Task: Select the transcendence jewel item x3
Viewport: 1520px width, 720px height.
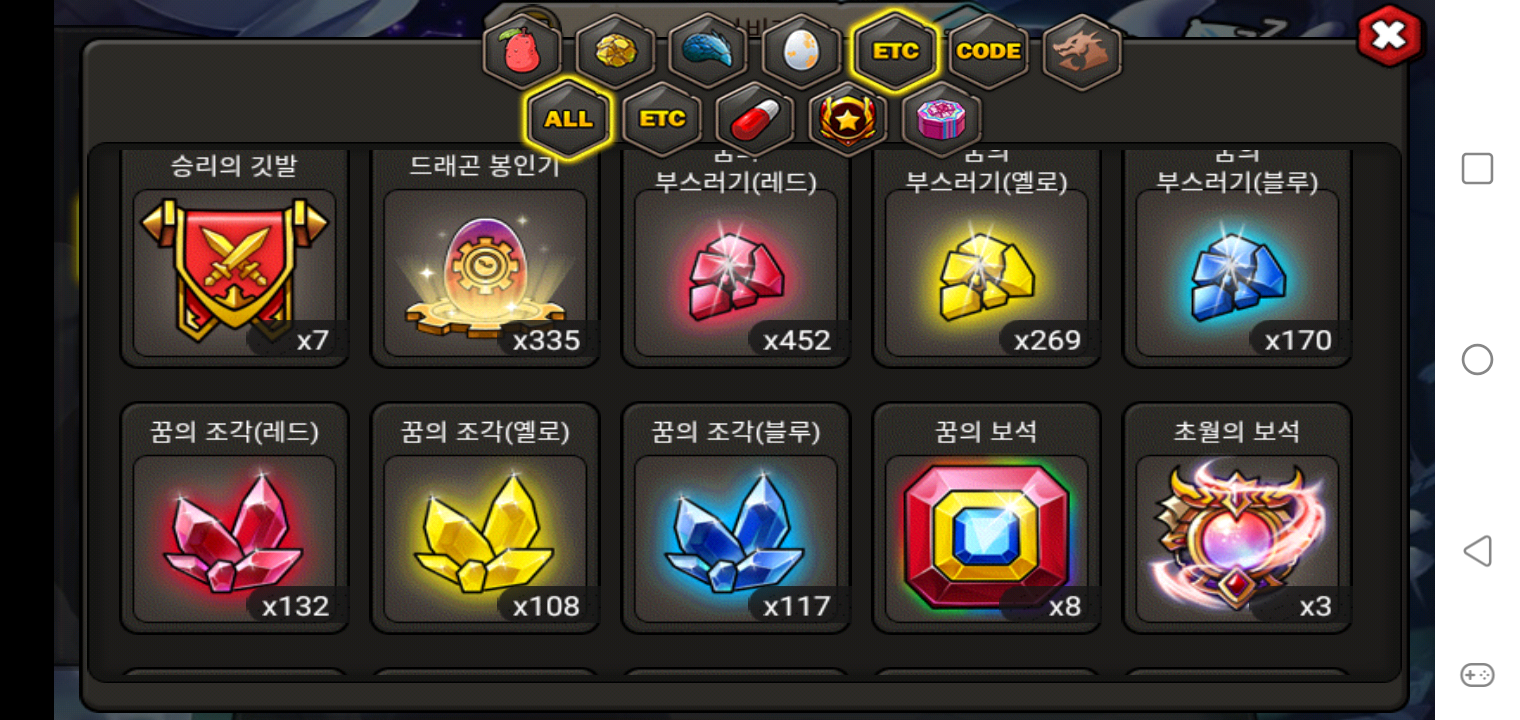Action: [1237, 518]
